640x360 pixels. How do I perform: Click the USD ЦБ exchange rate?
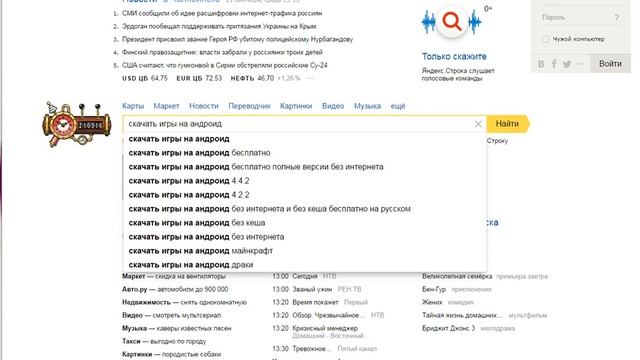[x=145, y=78]
